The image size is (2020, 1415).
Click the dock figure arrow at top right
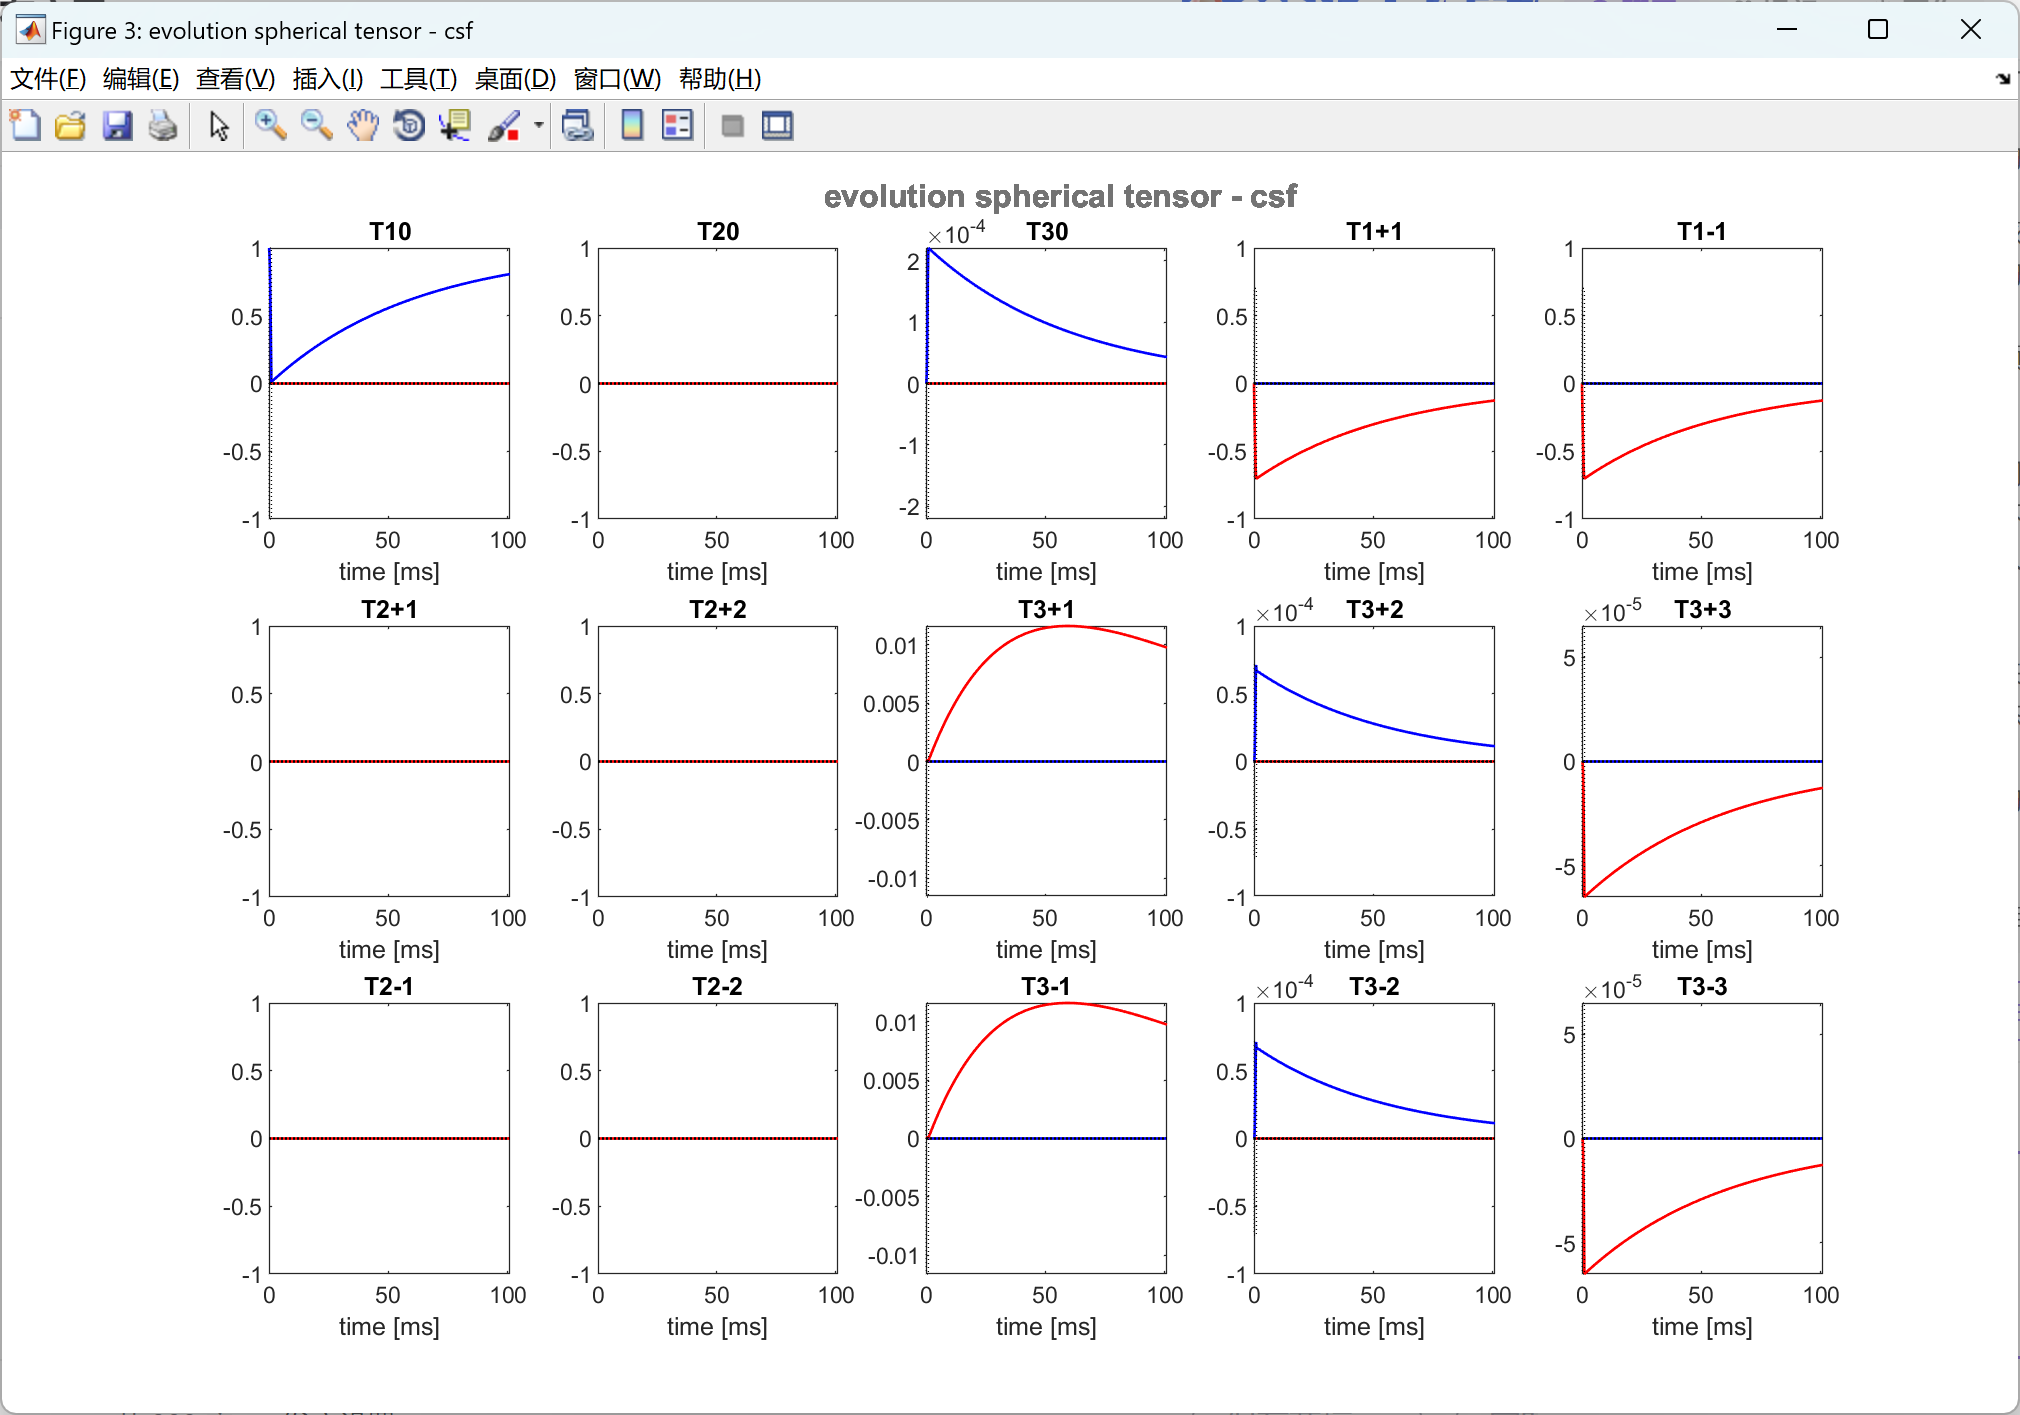[2002, 79]
